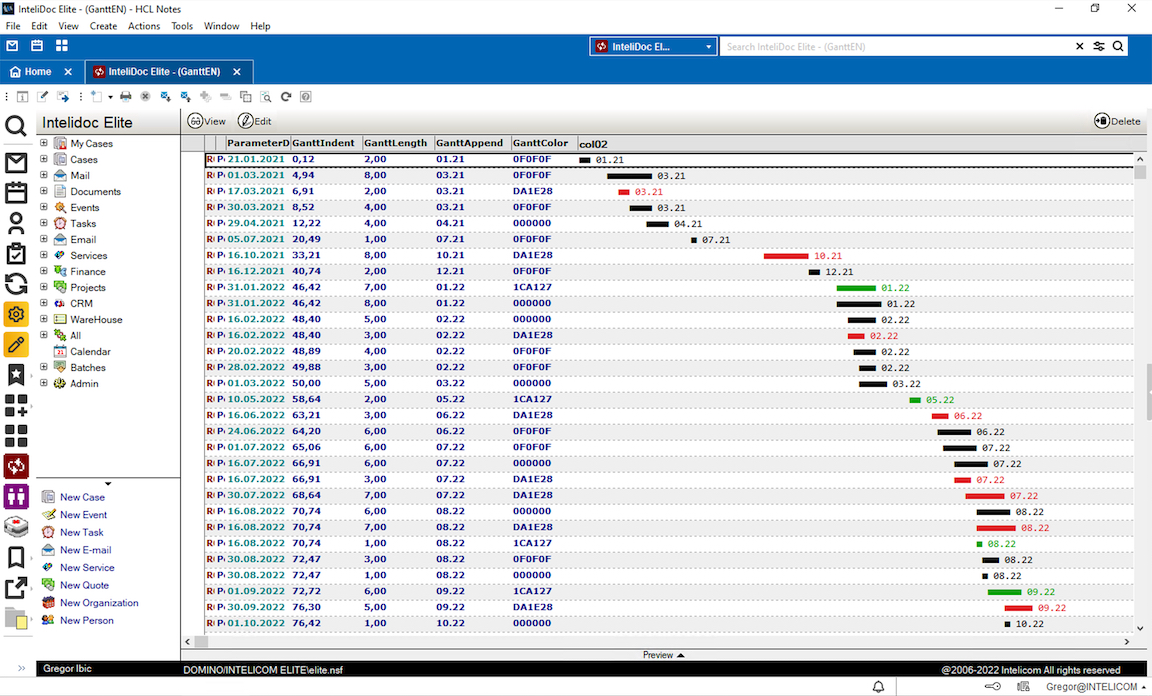The image size is (1152, 696).
Task: Click the magnifier icon in left sidebar
Action: pyautogui.click(x=16, y=126)
